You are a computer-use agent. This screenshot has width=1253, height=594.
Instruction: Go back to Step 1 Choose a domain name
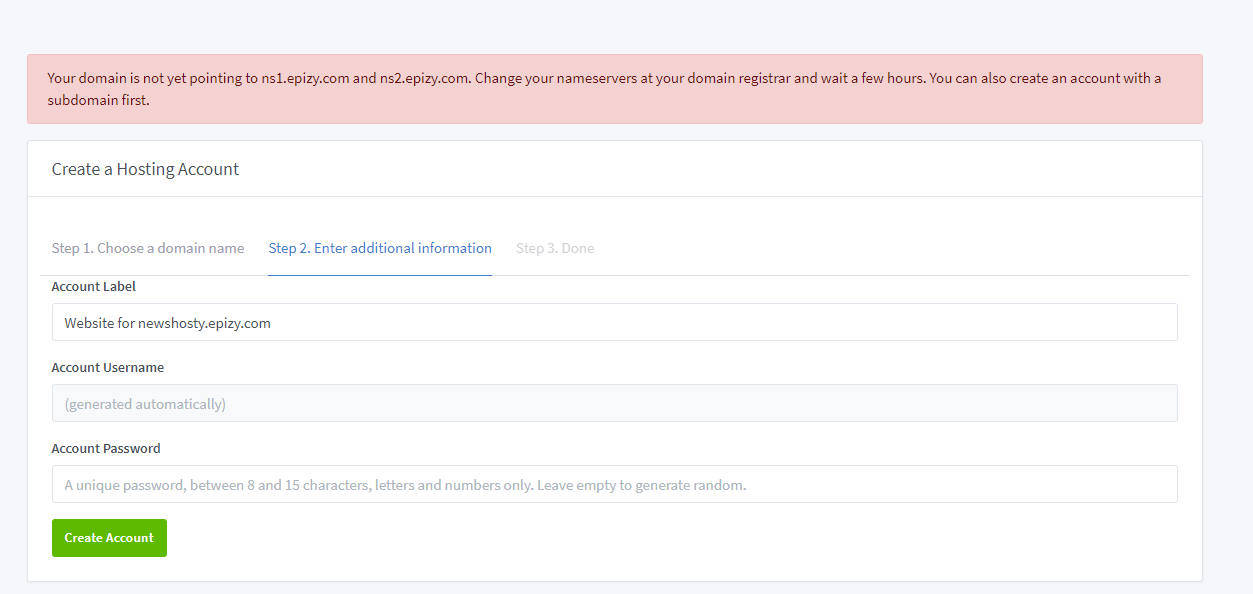pos(148,248)
